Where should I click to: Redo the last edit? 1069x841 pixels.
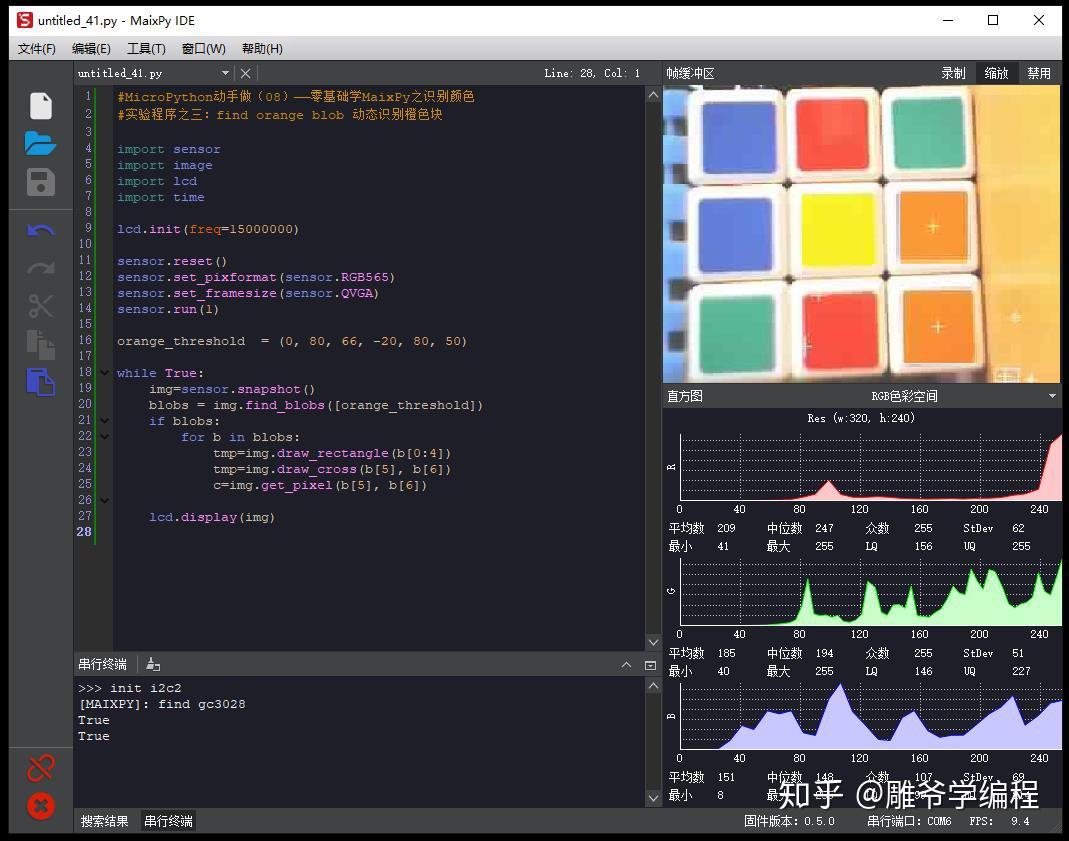click(40, 267)
